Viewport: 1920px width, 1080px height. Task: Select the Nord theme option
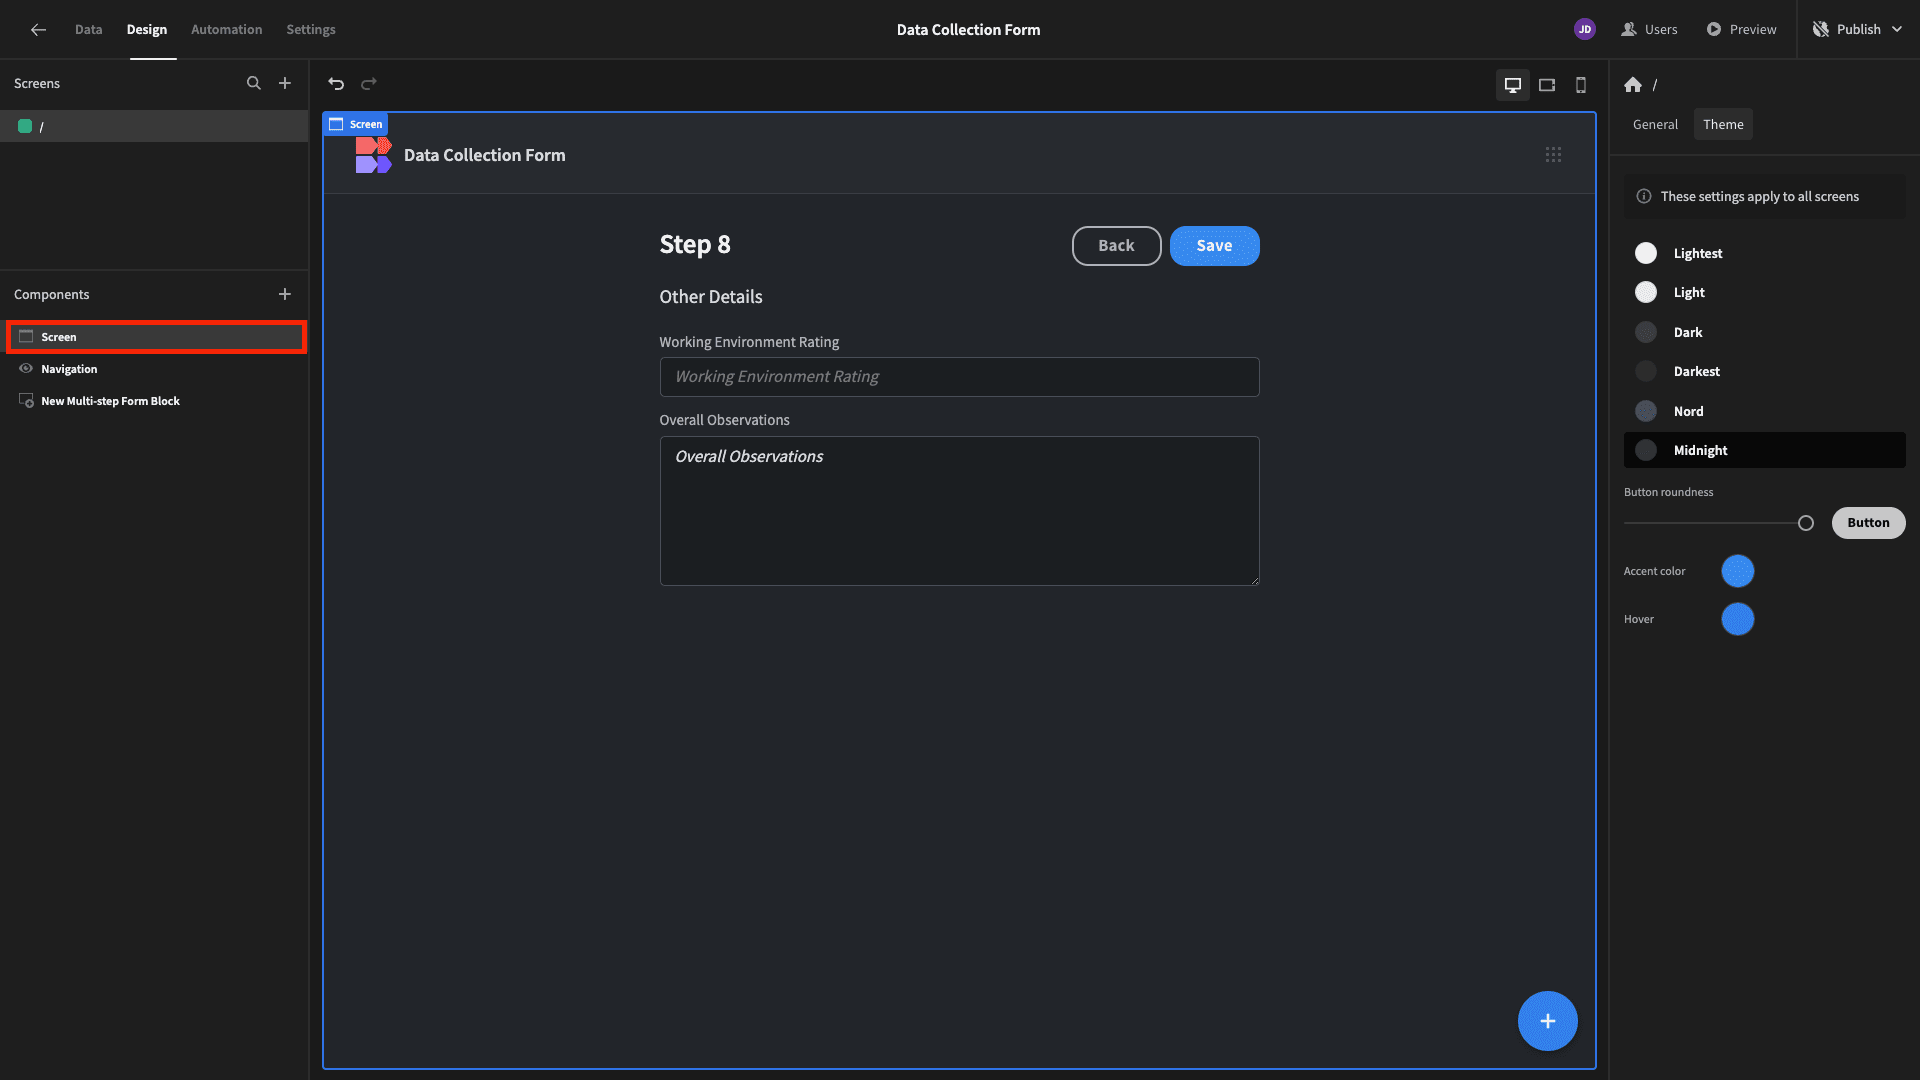coord(1688,411)
